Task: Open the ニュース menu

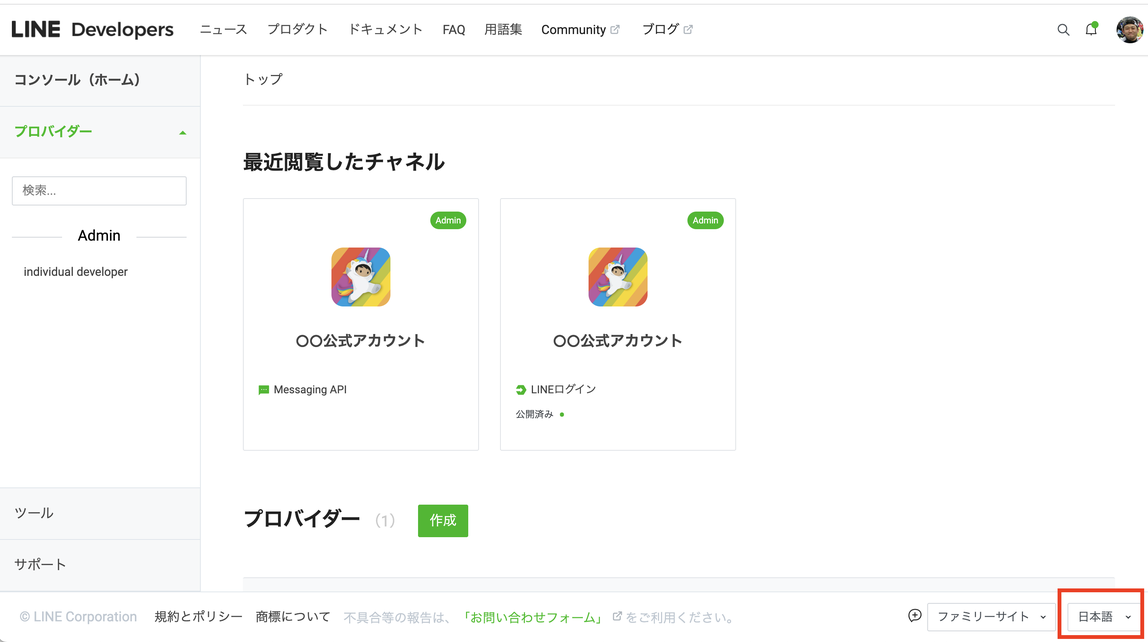Action: (x=223, y=30)
